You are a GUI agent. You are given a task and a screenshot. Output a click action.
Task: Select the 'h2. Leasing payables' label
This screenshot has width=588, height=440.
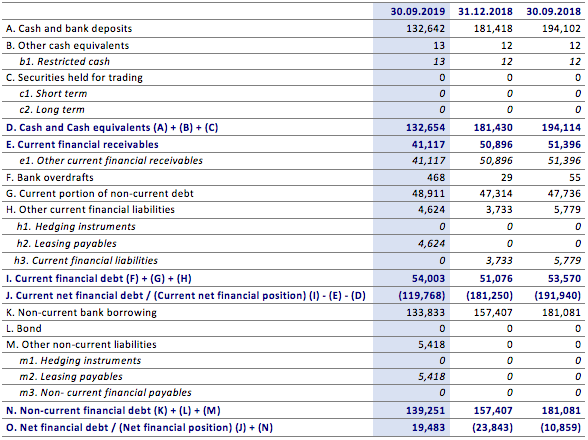[66, 244]
